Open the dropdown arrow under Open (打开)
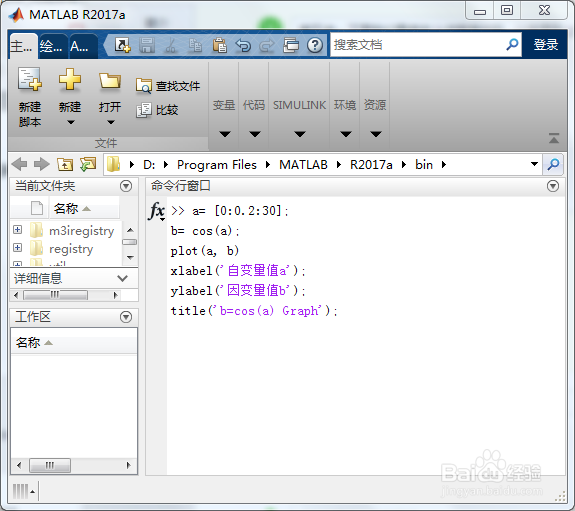The height and width of the screenshot is (511, 575). pyautogui.click(x=111, y=123)
